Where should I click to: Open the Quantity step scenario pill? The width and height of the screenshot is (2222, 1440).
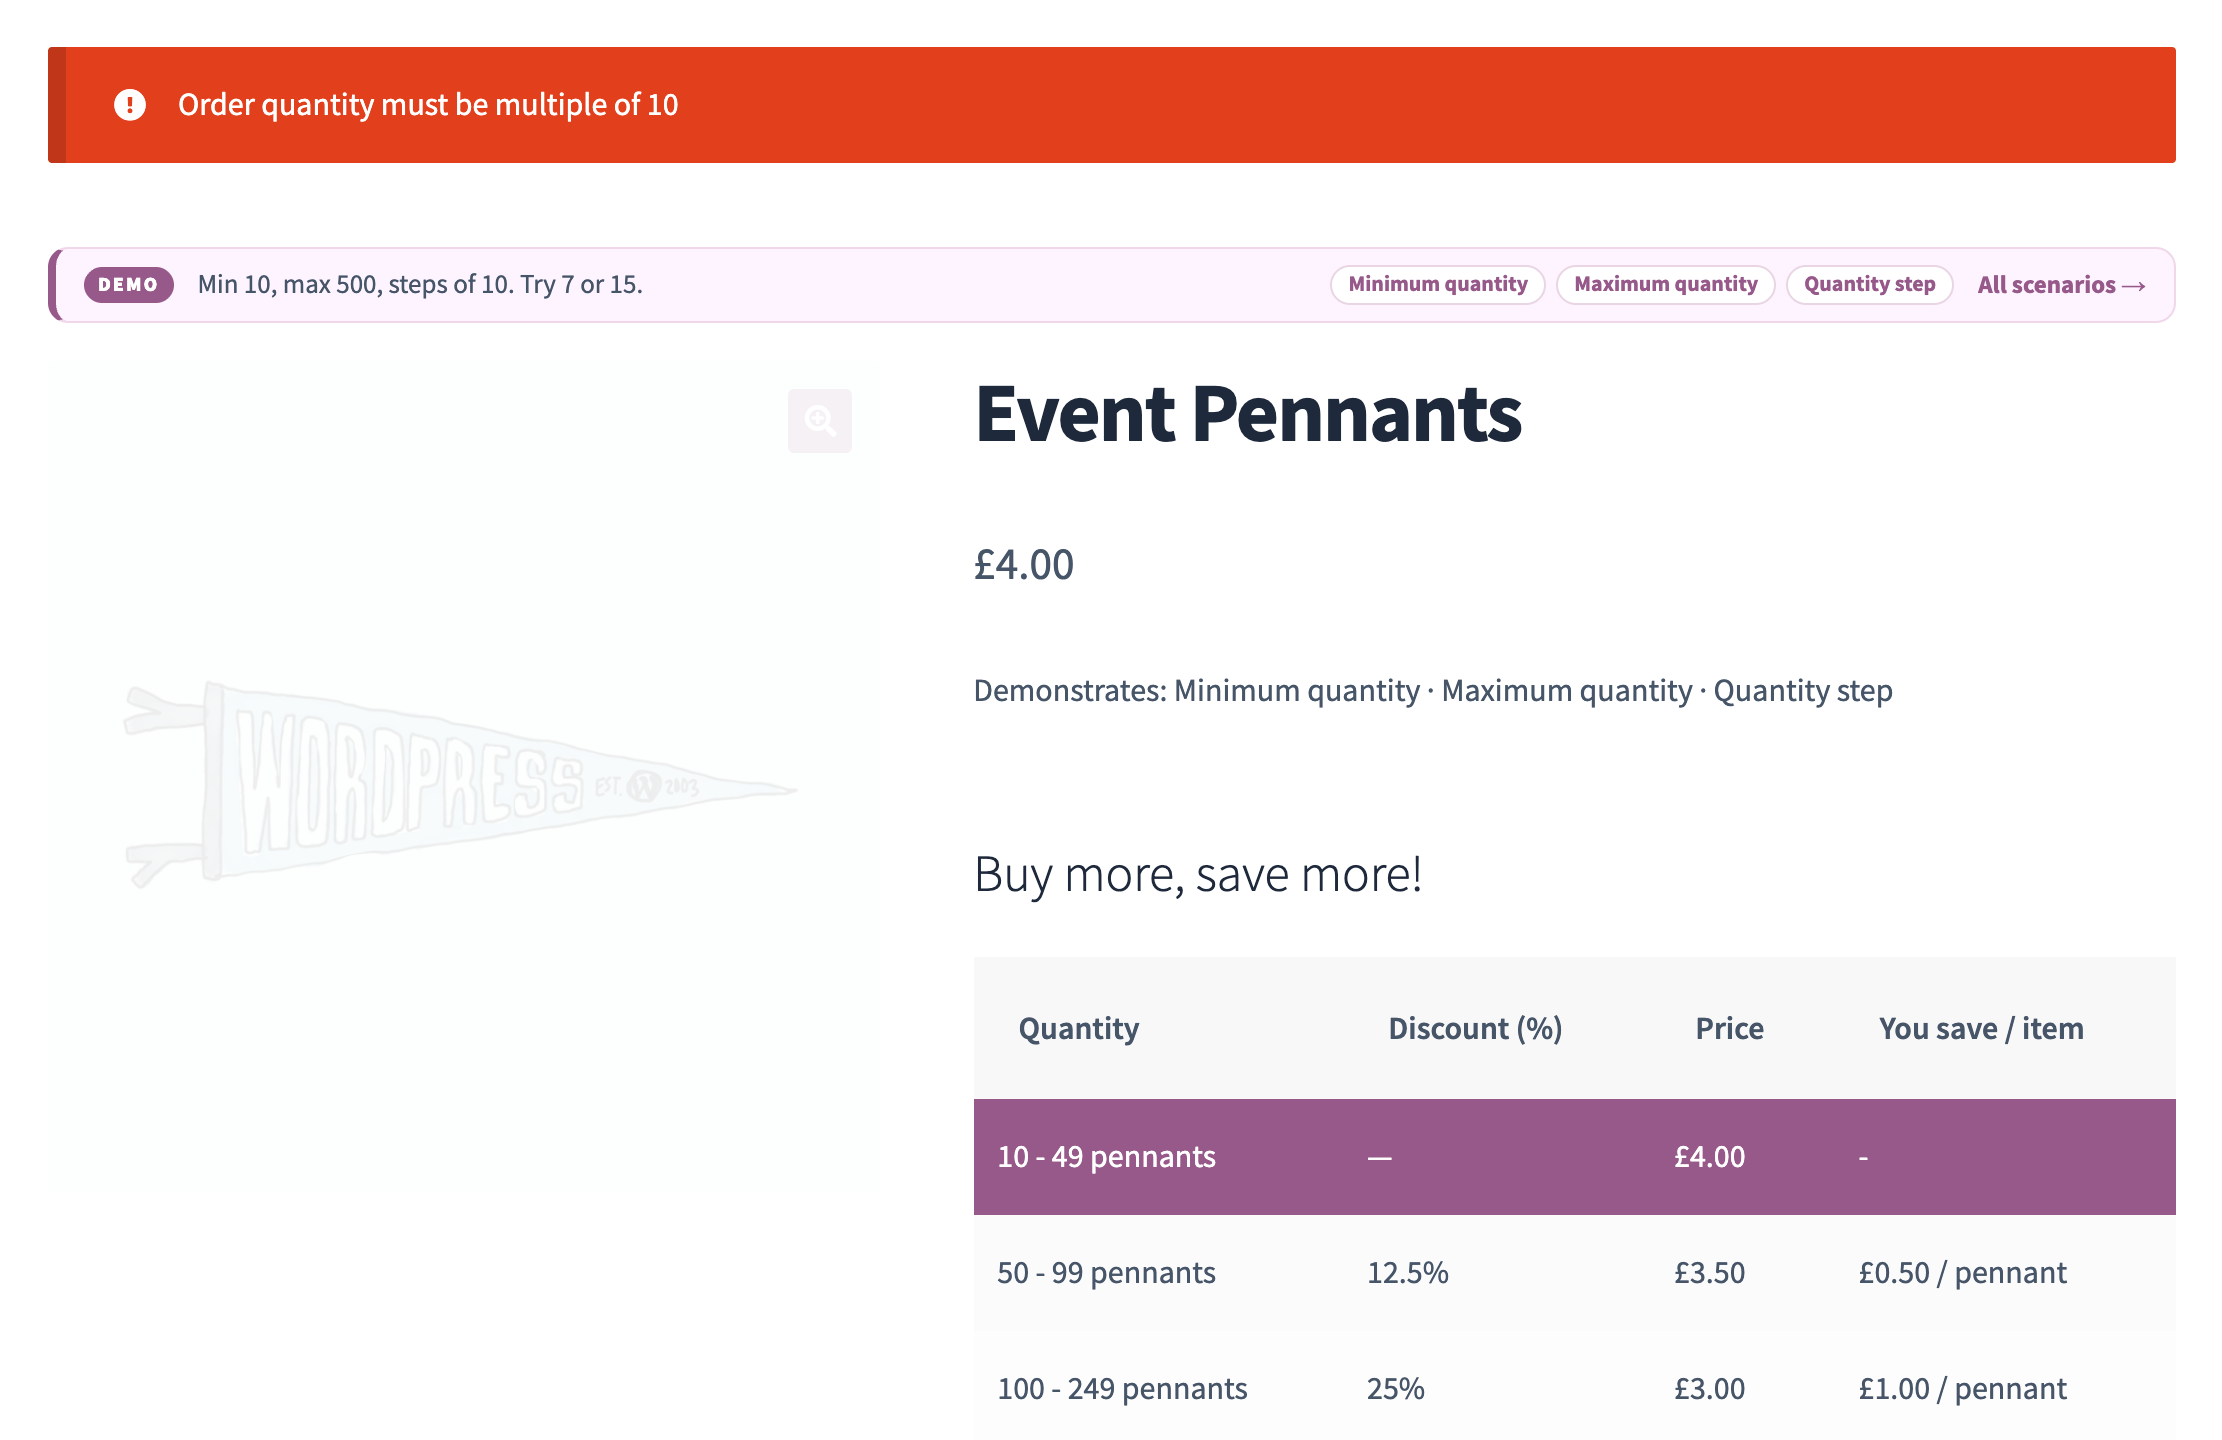pos(1869,285)
